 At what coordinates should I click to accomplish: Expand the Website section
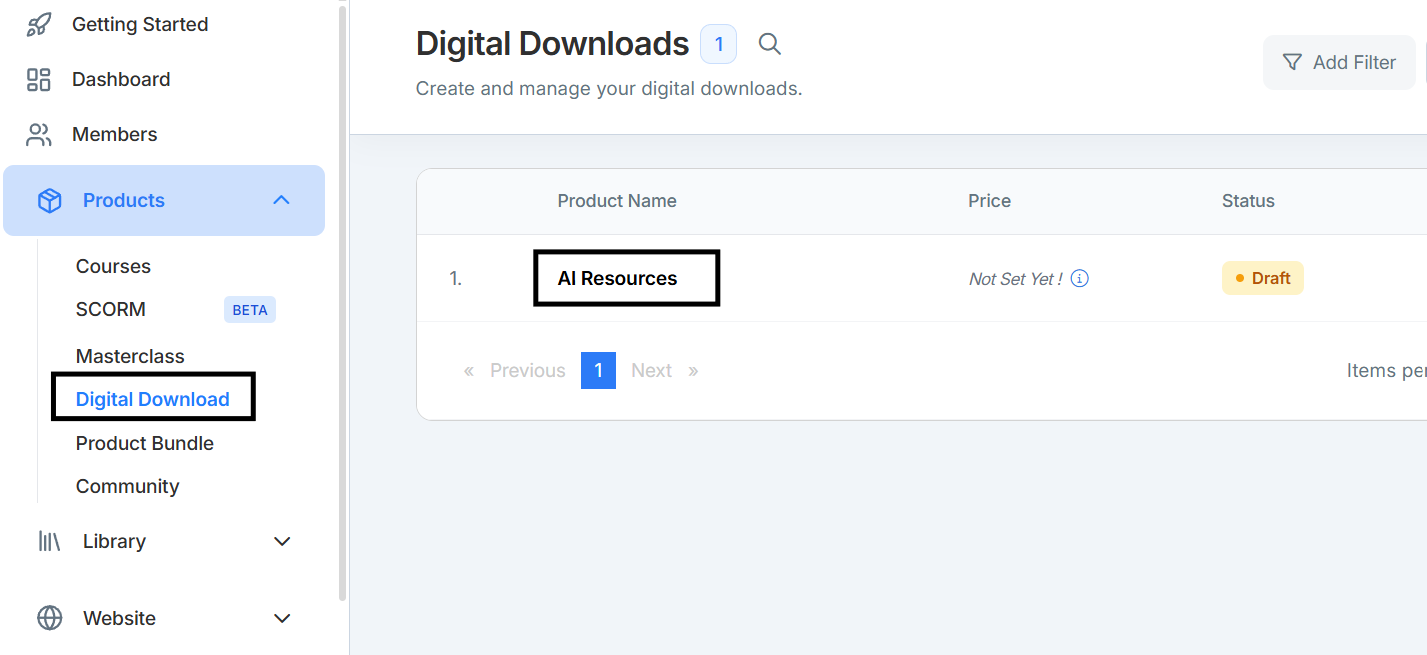click(x=282, y=618)
